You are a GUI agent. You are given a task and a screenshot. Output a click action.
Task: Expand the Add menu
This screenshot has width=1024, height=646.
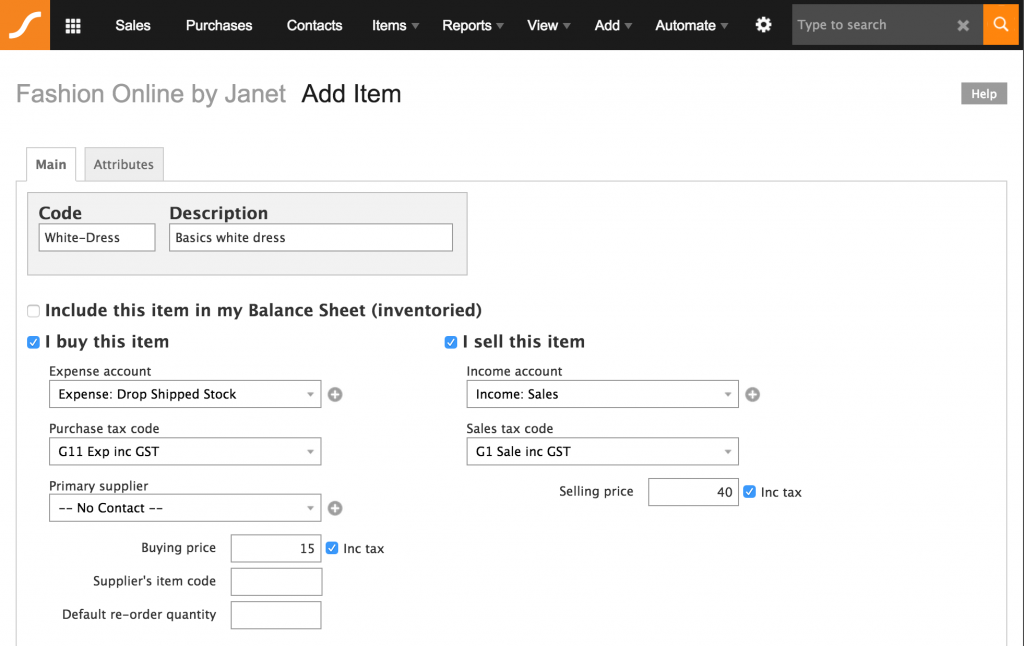tap(613, 25)
